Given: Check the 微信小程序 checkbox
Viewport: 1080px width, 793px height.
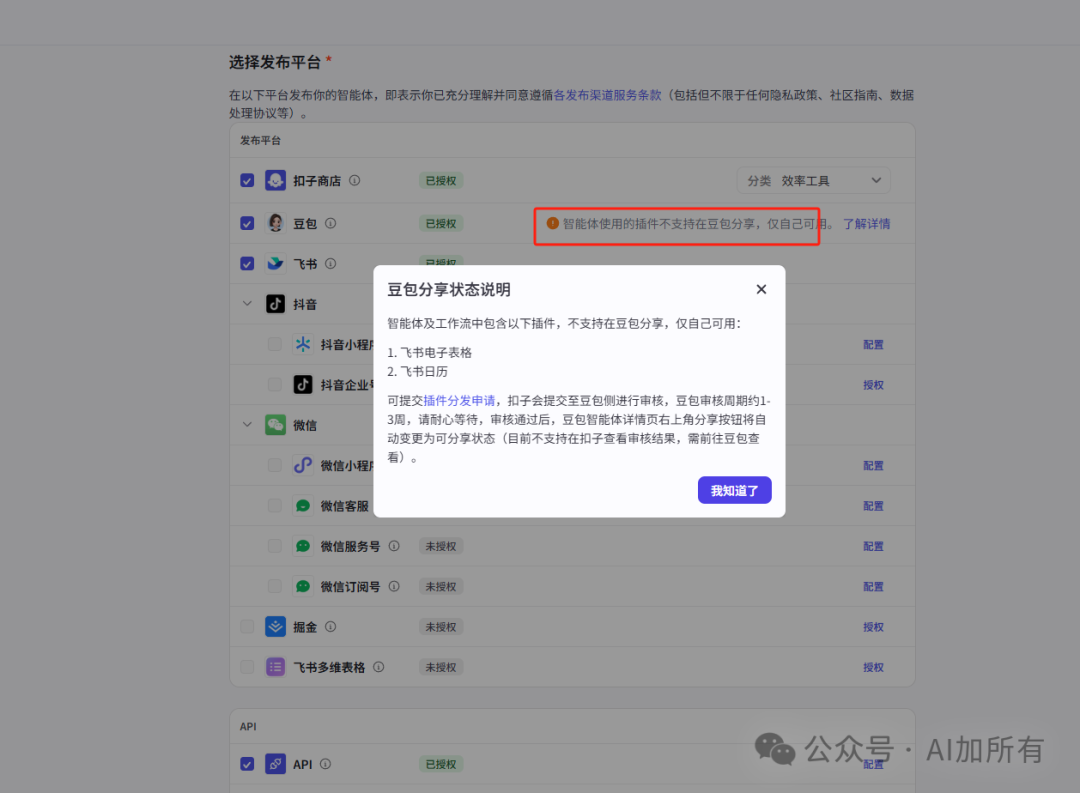Looking at the screenshot, I should 275,465.
